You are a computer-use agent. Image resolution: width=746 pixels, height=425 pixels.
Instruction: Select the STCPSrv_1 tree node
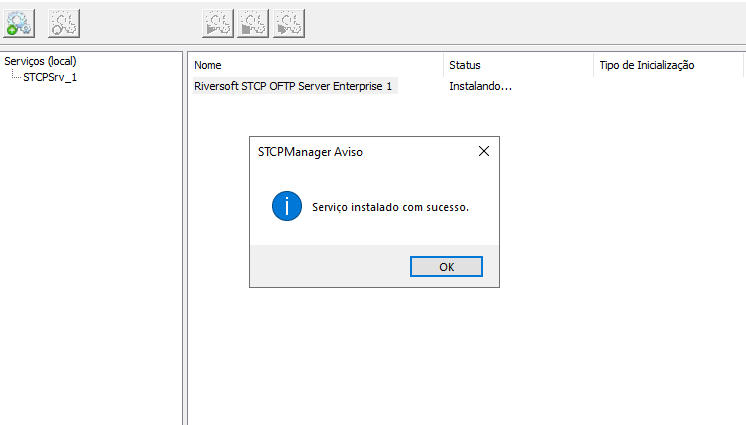(x=50, y=77)
